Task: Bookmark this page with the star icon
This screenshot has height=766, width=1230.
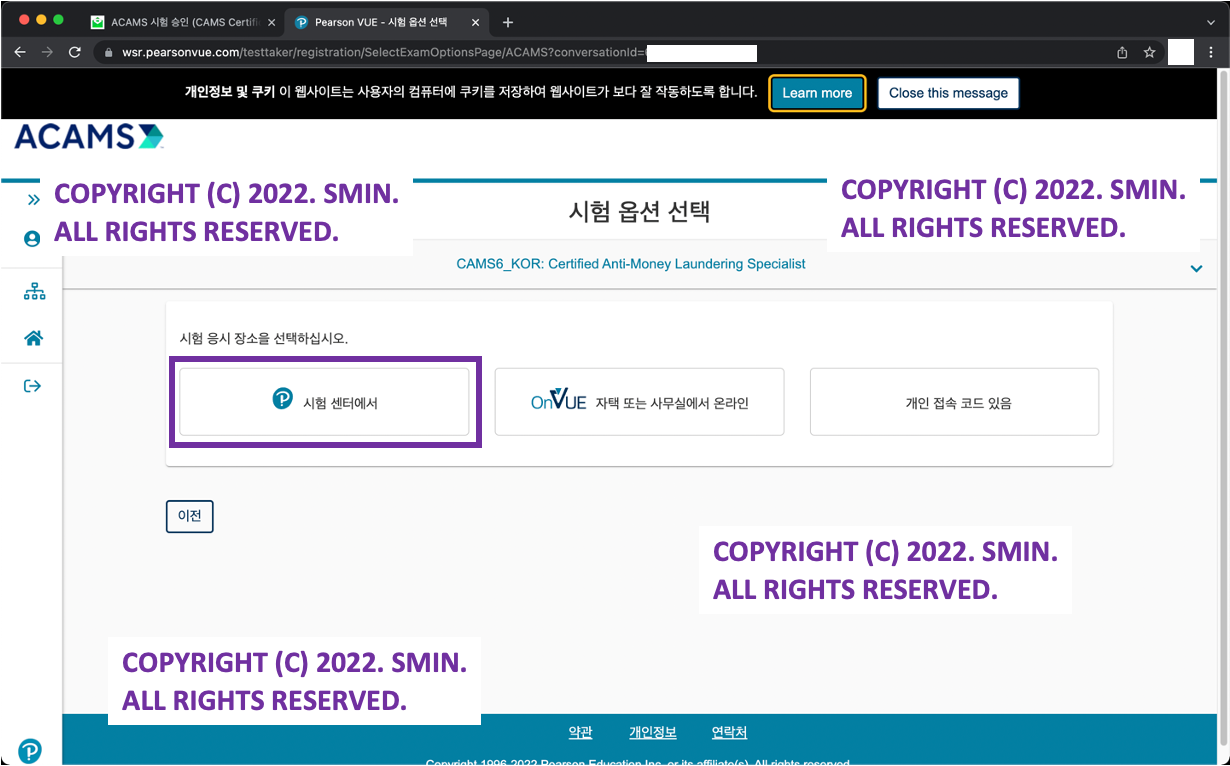Action: tap(1150, 52)
